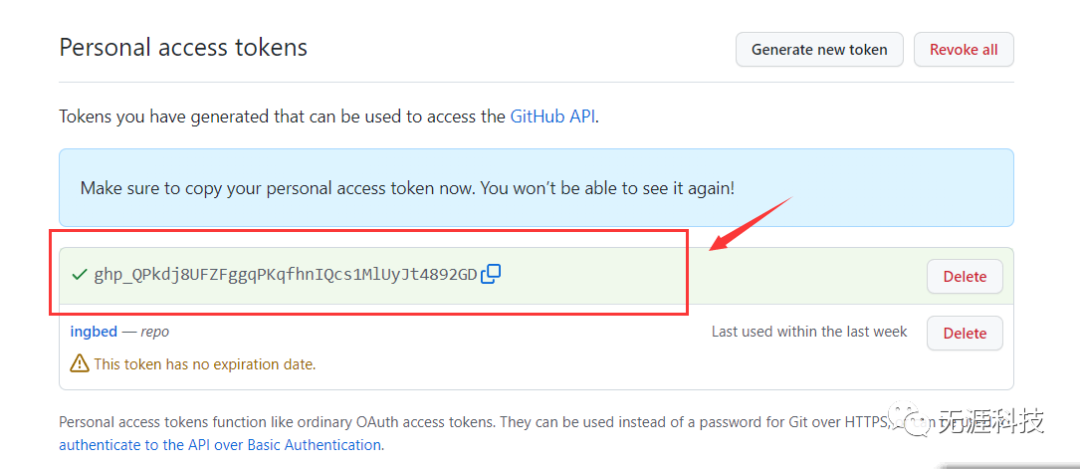Copy the new token with the clipboard icon
Image resolution: width=1080 pixels, height=469 pixels.
coord(491,274)
